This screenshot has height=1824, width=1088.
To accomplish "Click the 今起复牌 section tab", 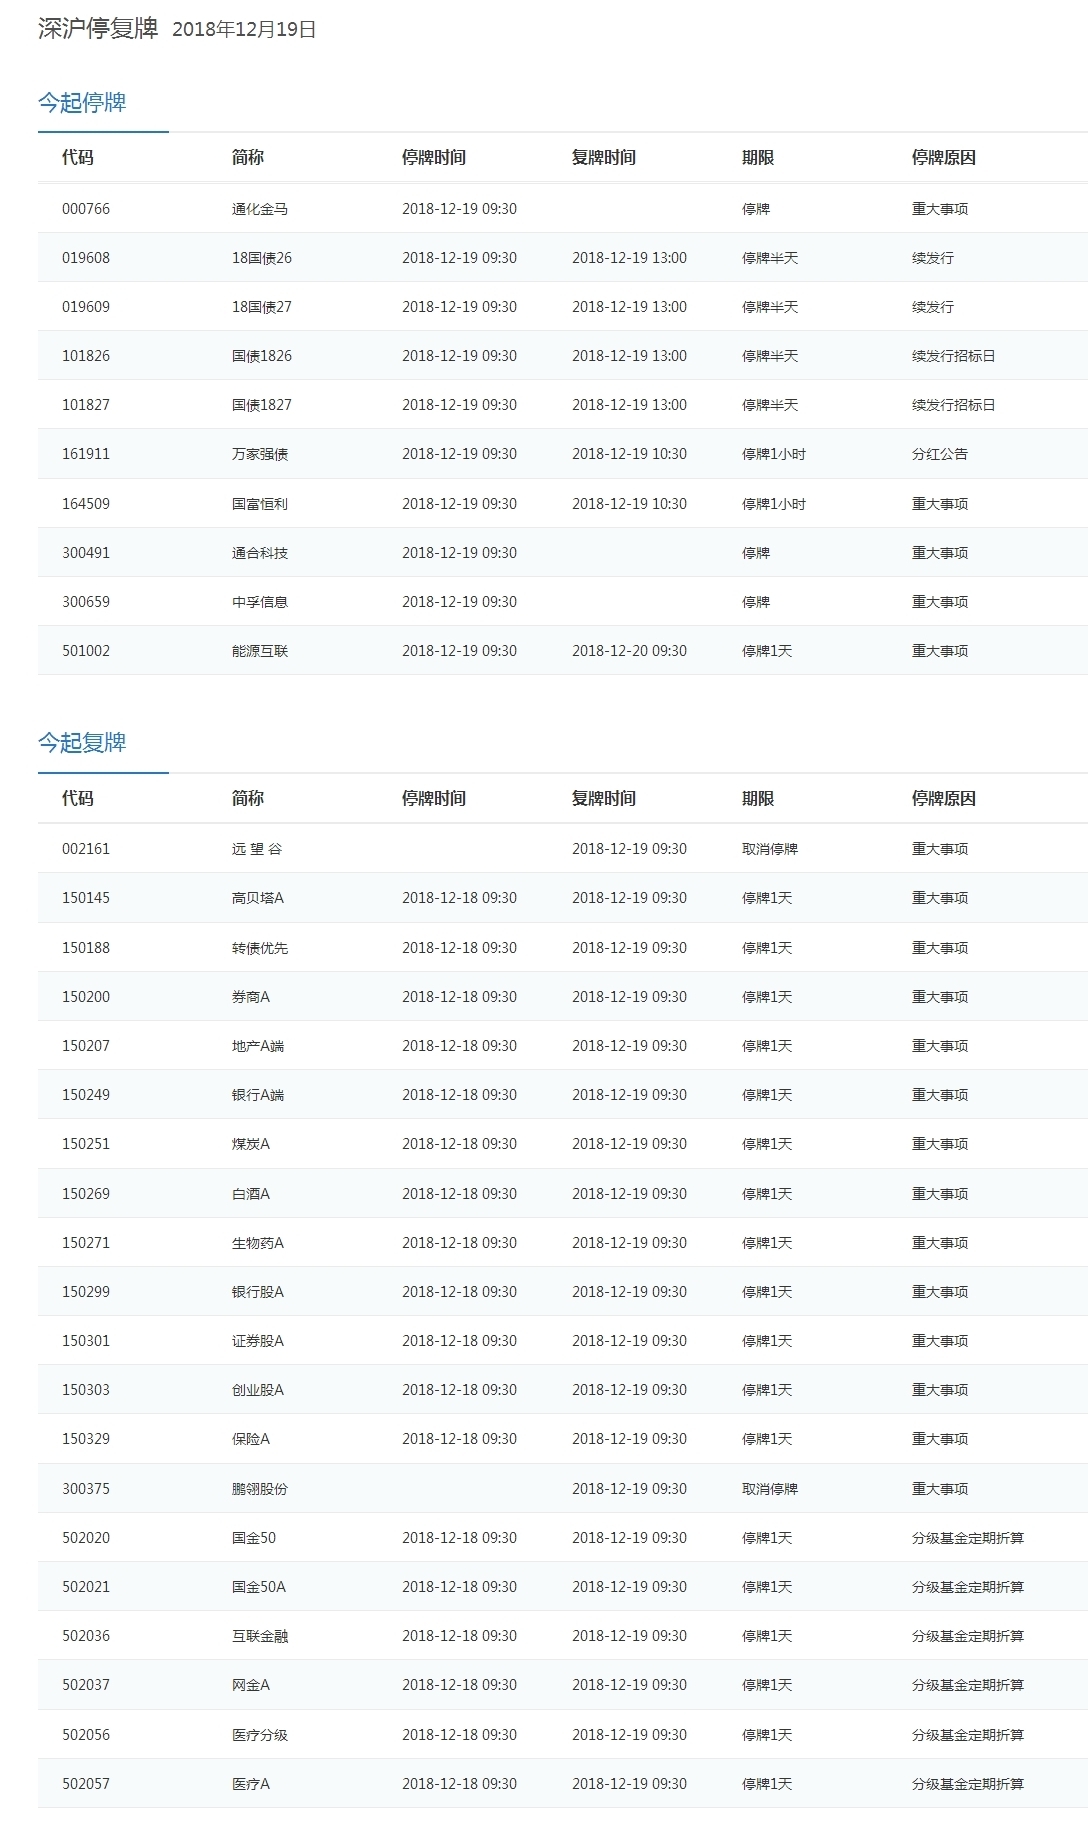I will tap(82, 743).
